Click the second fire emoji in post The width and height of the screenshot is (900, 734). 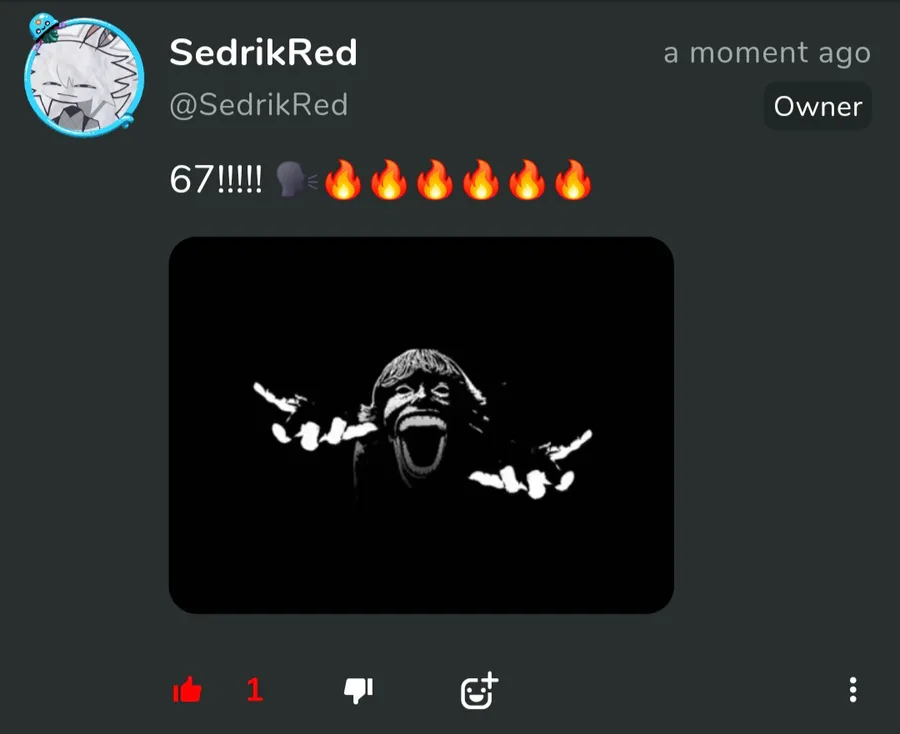(x=389, y=180)
